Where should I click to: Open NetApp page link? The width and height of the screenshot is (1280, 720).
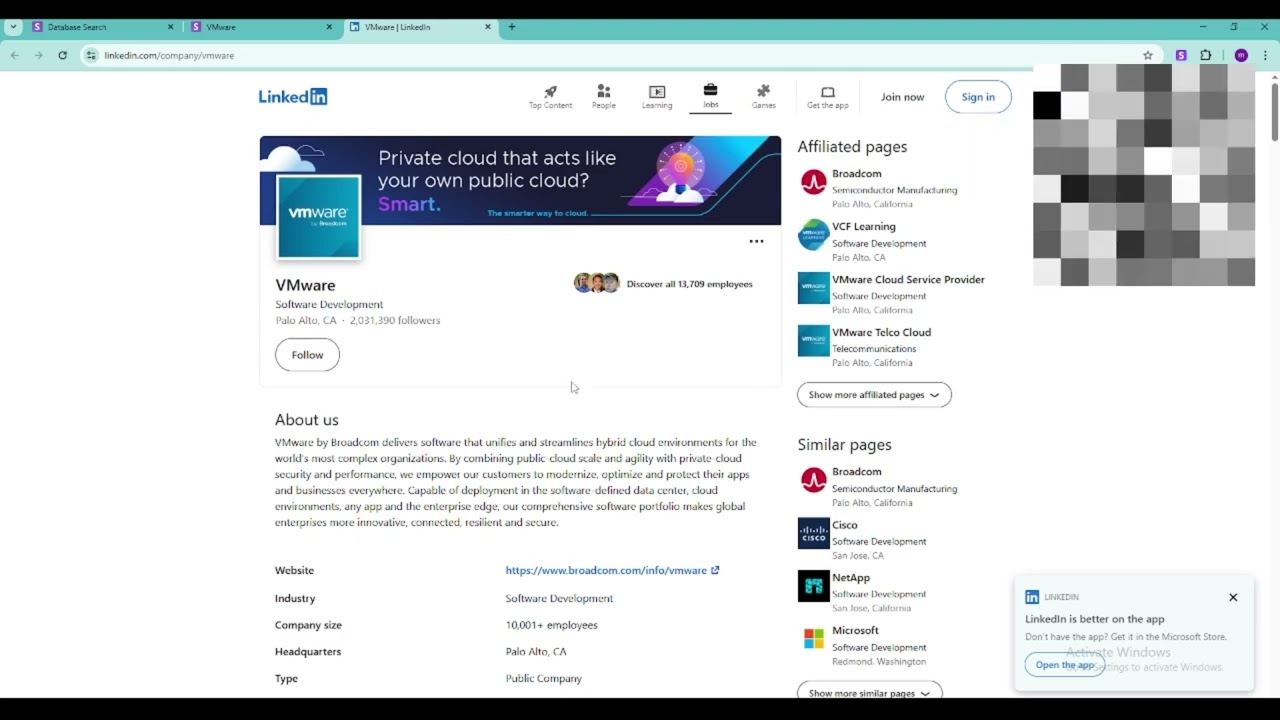[851, 578]
